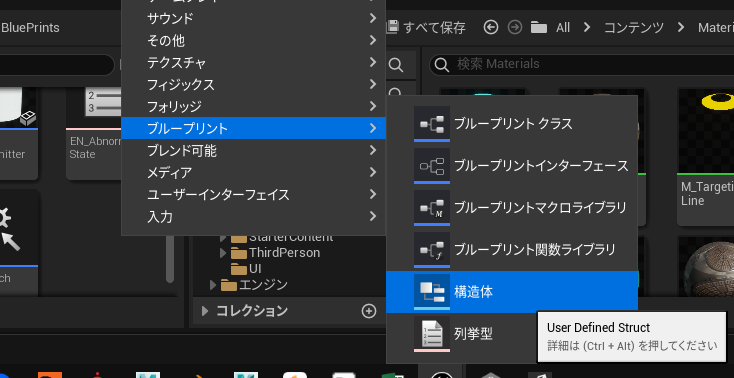Viewport: 734px width, 378px height.
Task: Click the 検索 Materials search field
Action: [582, 64]
